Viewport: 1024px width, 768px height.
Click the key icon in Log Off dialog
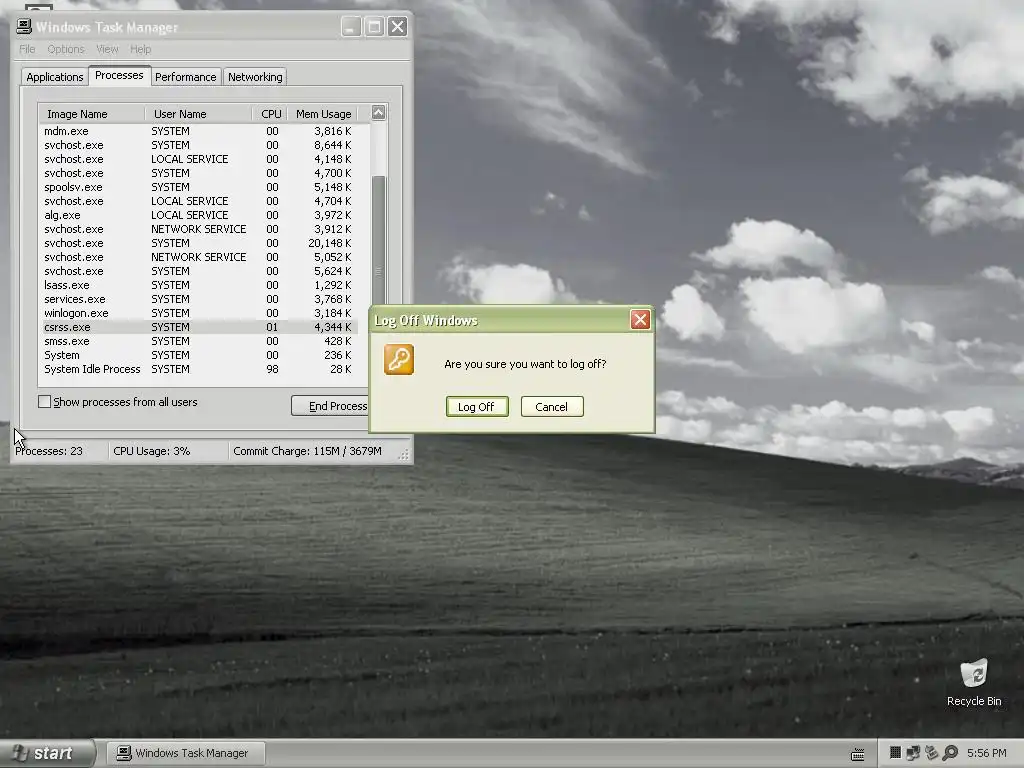coord(398,360)
